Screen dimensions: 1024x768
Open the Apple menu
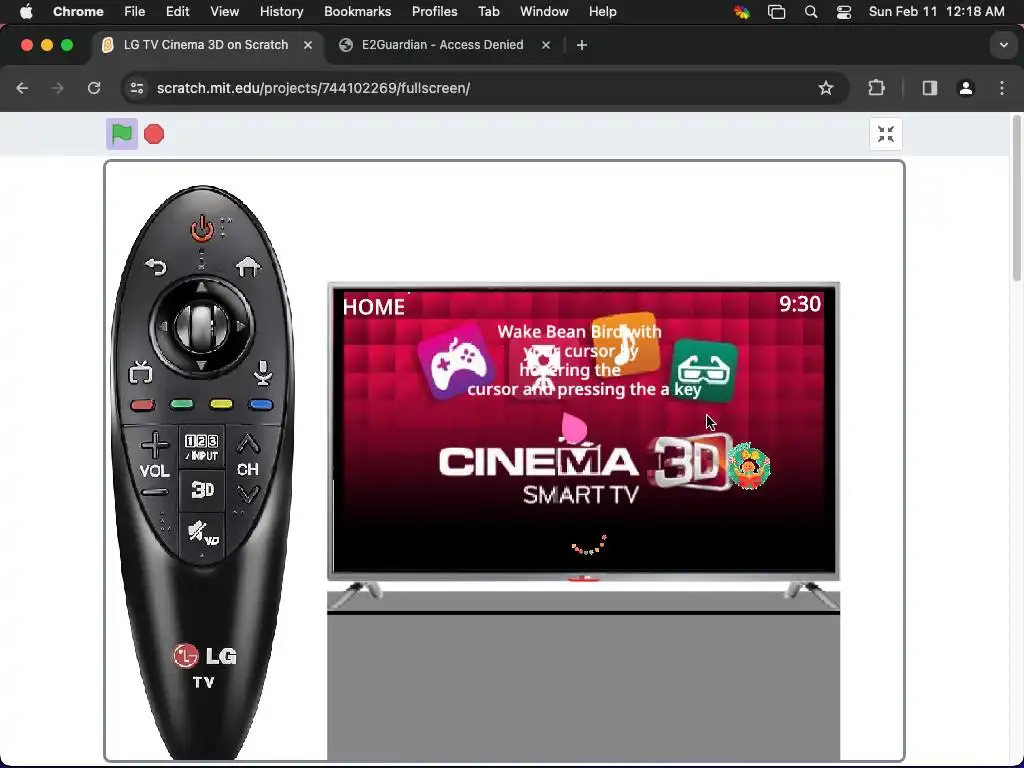pyautogui.click(x=26, y=12)
